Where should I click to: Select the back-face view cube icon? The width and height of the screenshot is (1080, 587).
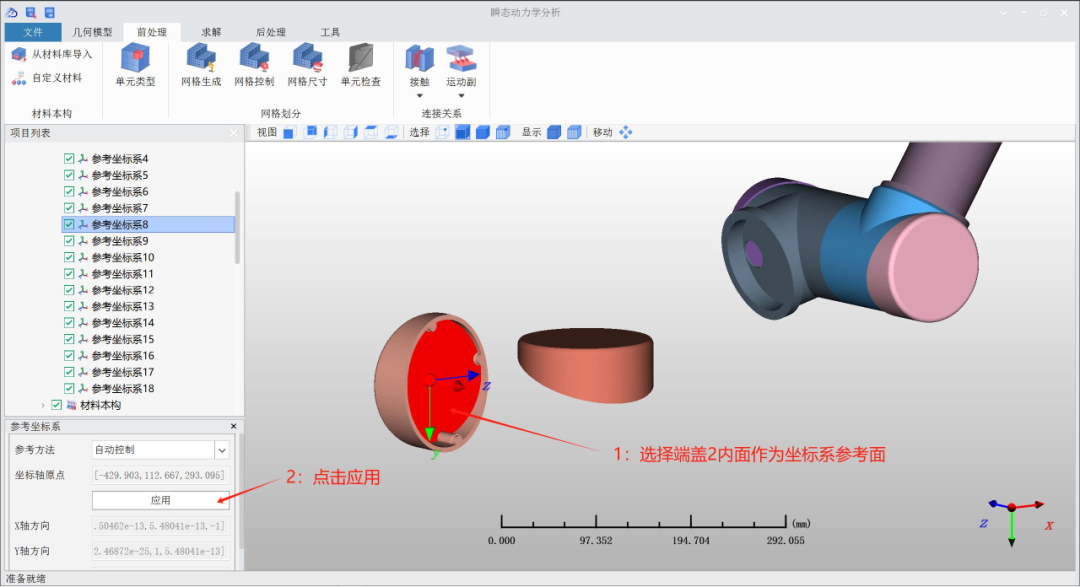310,132
